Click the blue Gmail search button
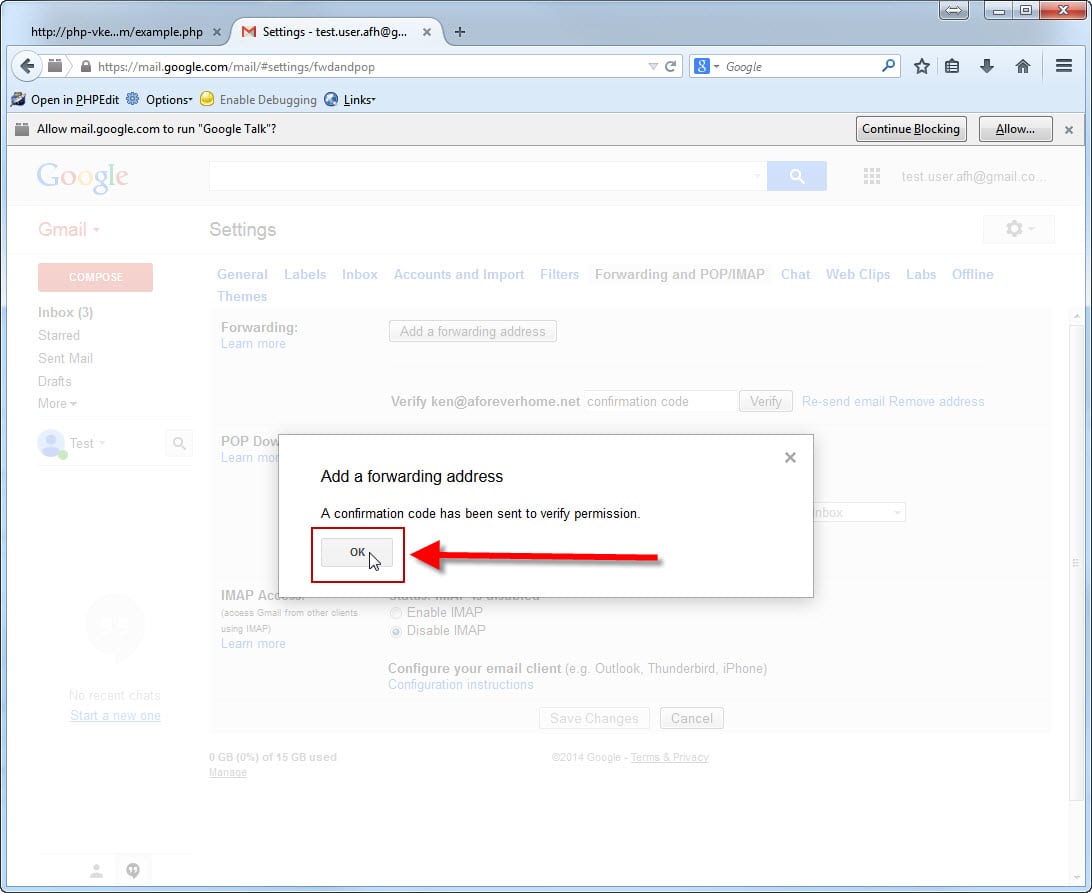1092x893 pixels. click(796, 176)
